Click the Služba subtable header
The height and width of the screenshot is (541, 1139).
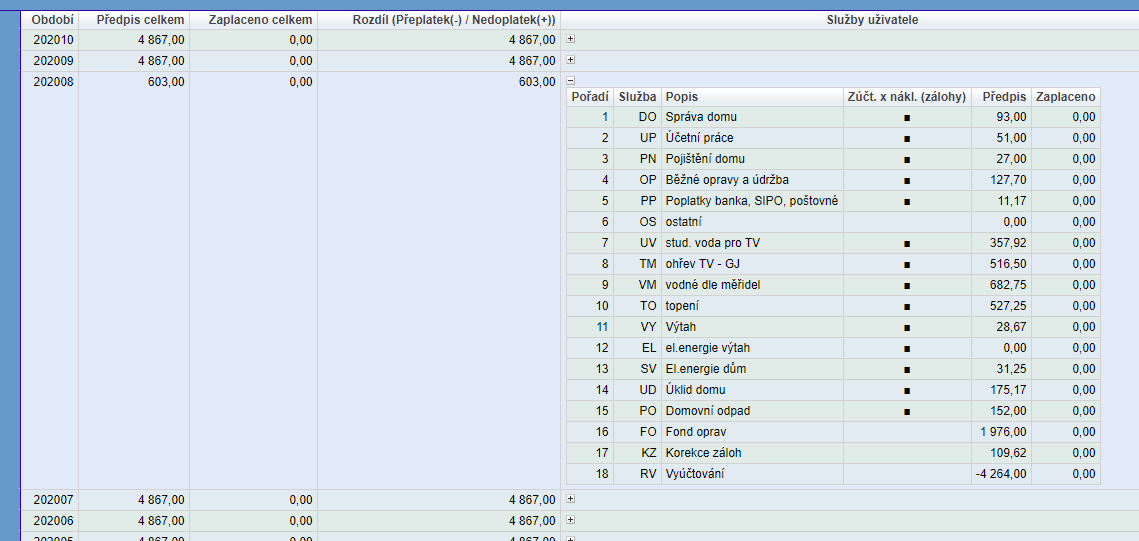coord(637,97)
